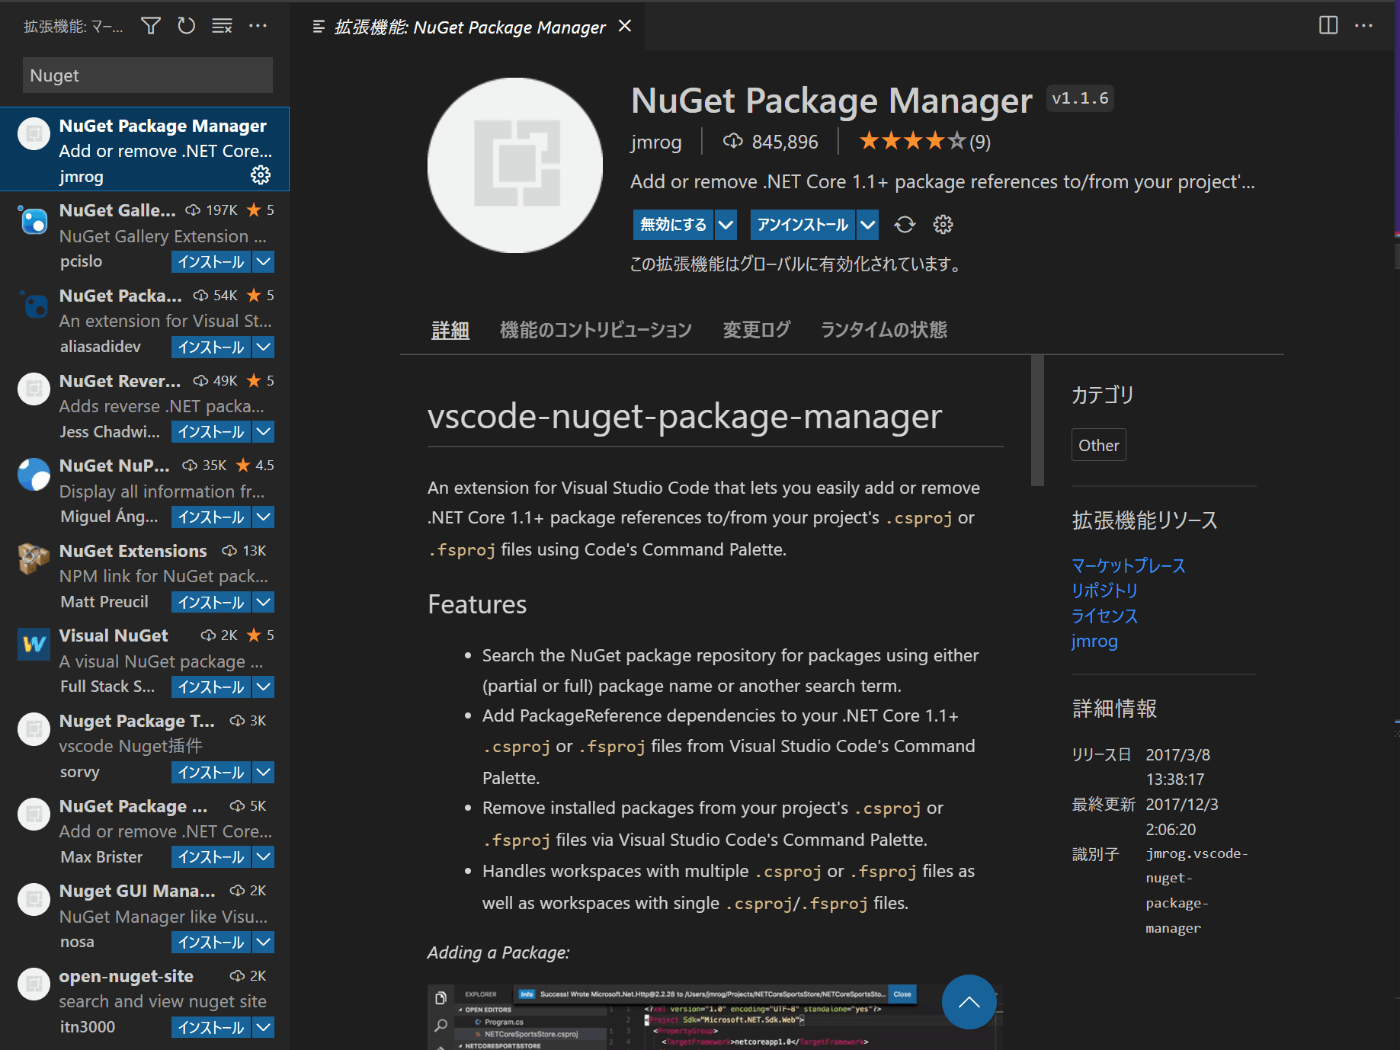Open the ライセンス link
Screen dimensions: 1400x1050
tap(1105, 616)
